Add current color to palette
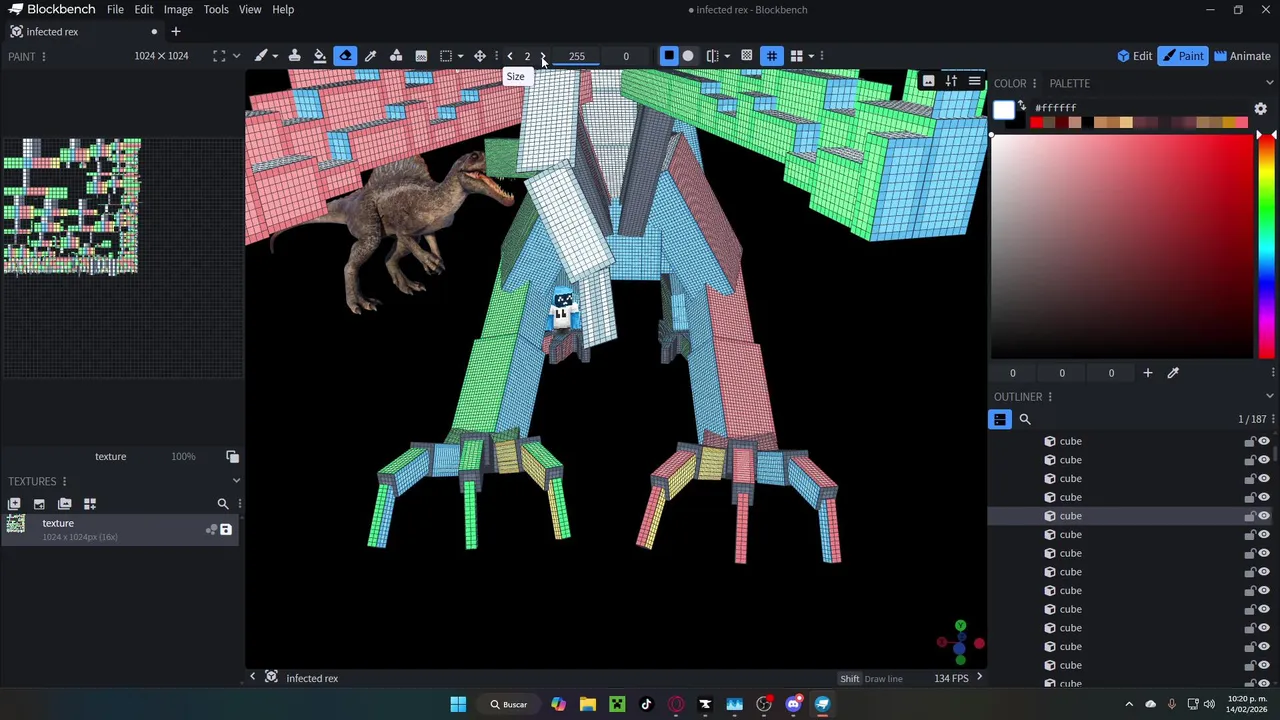Viewport: 1280px width, 720px height. pos(1148,373)
